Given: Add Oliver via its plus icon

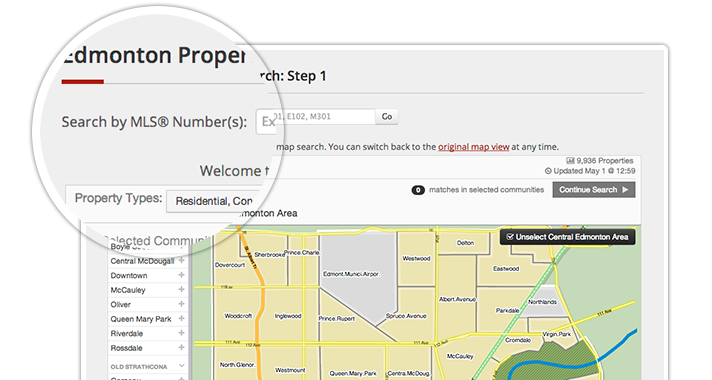Looking at the screenshot, I should click(181, 304).
